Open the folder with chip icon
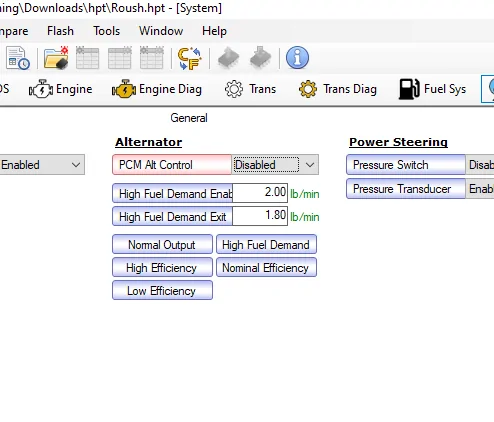 point(56,58)
